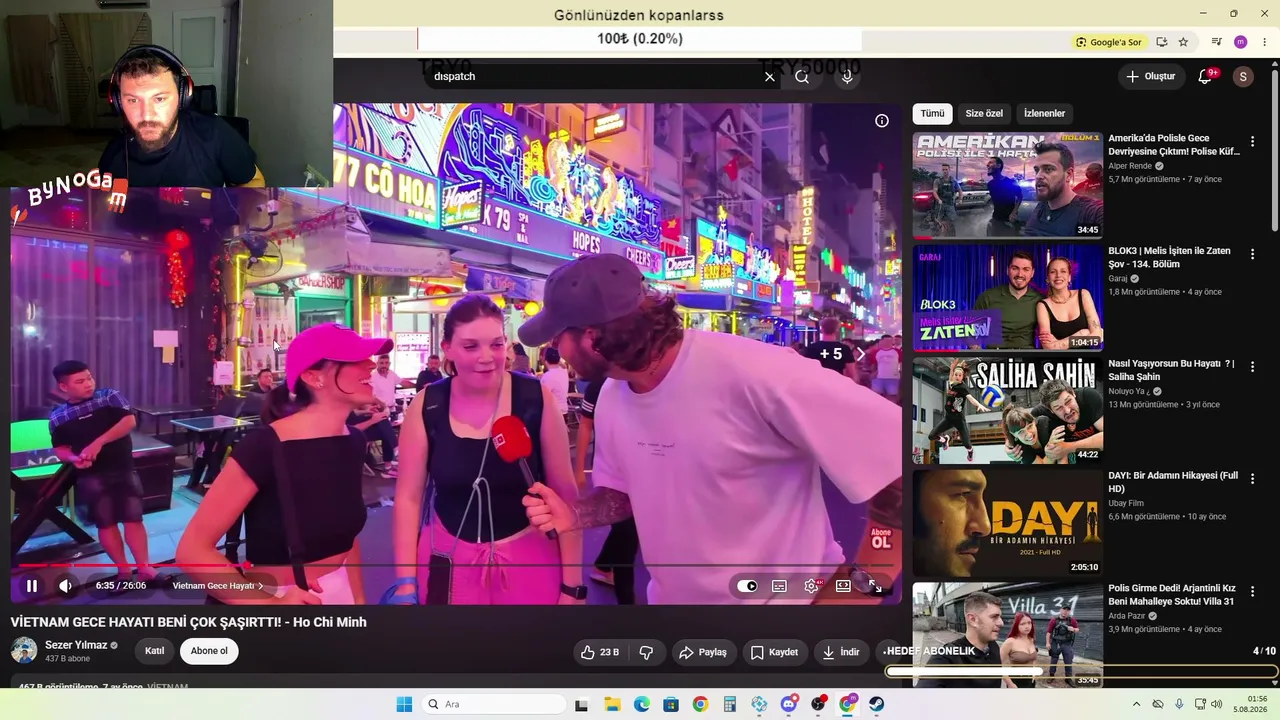The width and height of the screenshot is (1280, 720).
Task: Seek on the red video progress bar
Action: [455, 566]
